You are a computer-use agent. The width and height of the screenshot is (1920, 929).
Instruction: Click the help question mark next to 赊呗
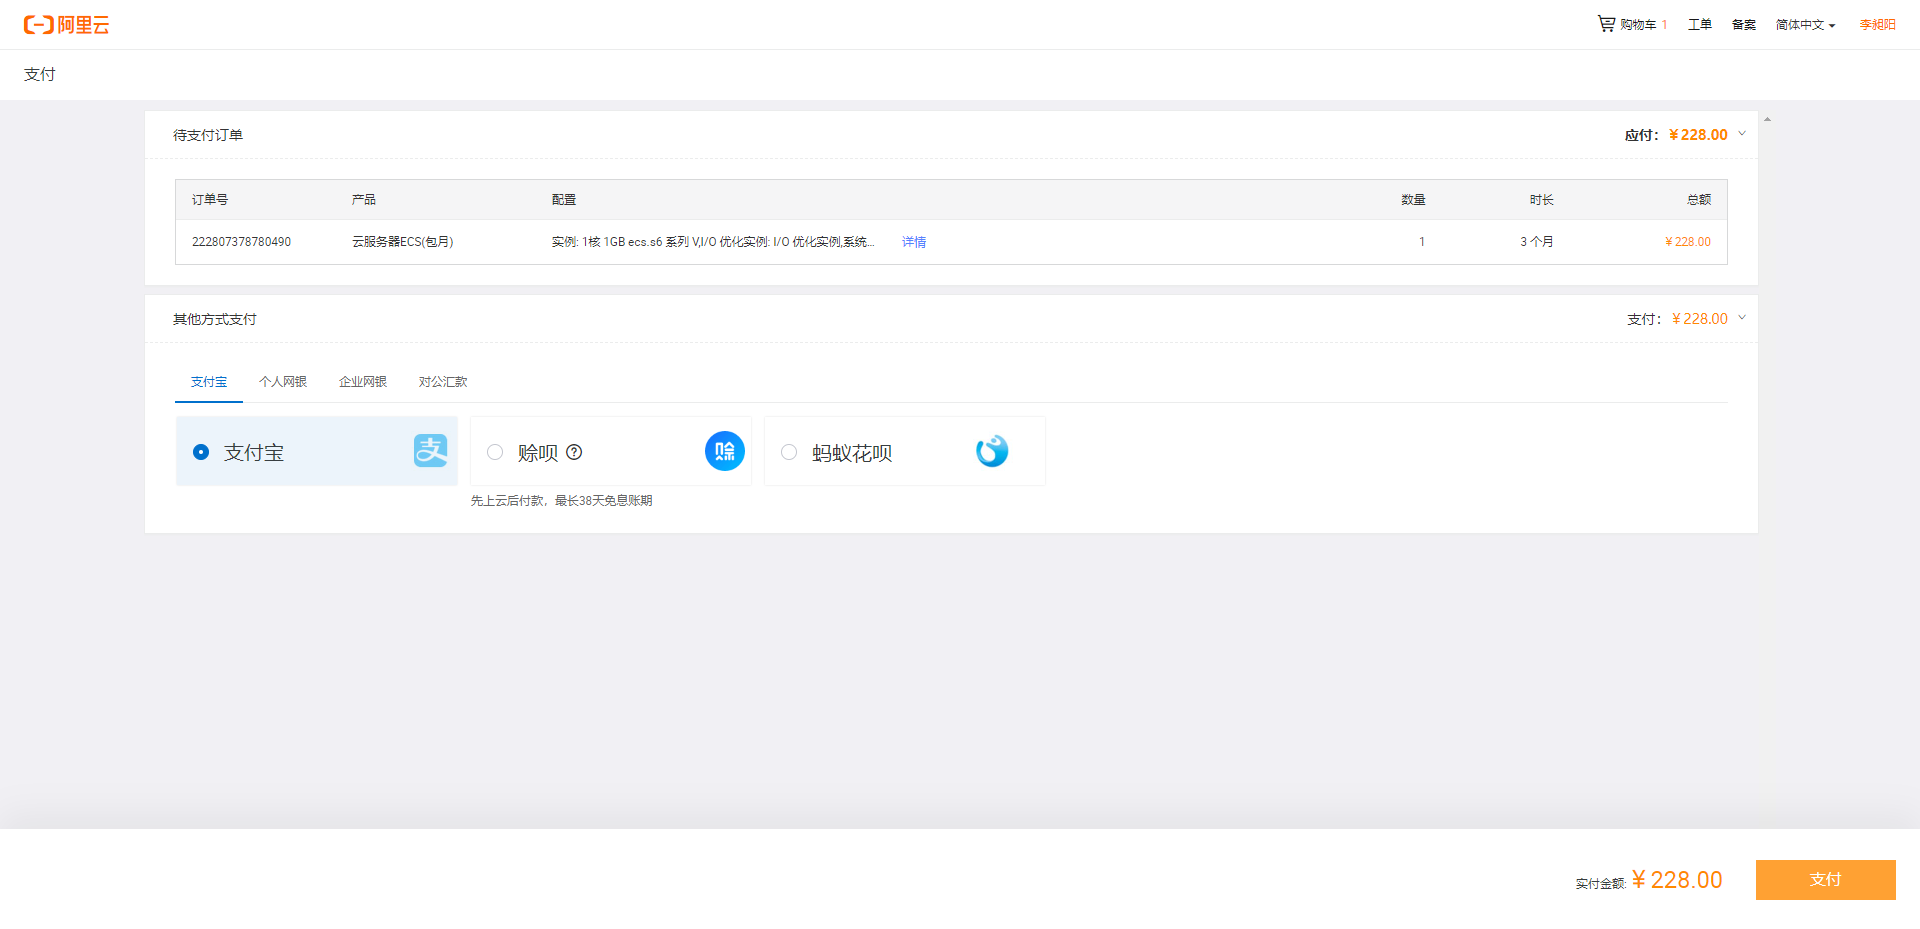point(574,452)
